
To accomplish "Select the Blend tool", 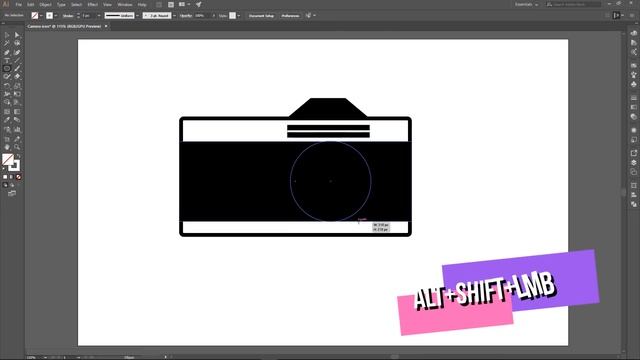I will (x=17, y=120).
